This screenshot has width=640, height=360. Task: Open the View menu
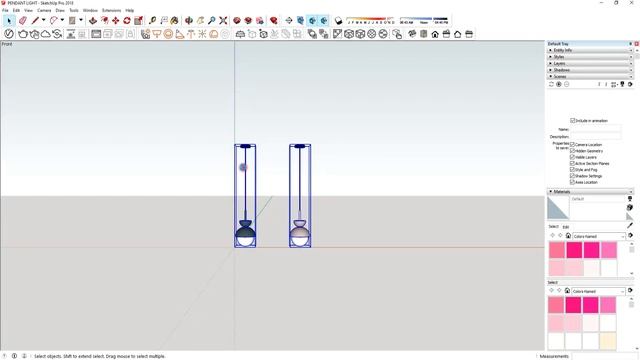click(28, 10)
